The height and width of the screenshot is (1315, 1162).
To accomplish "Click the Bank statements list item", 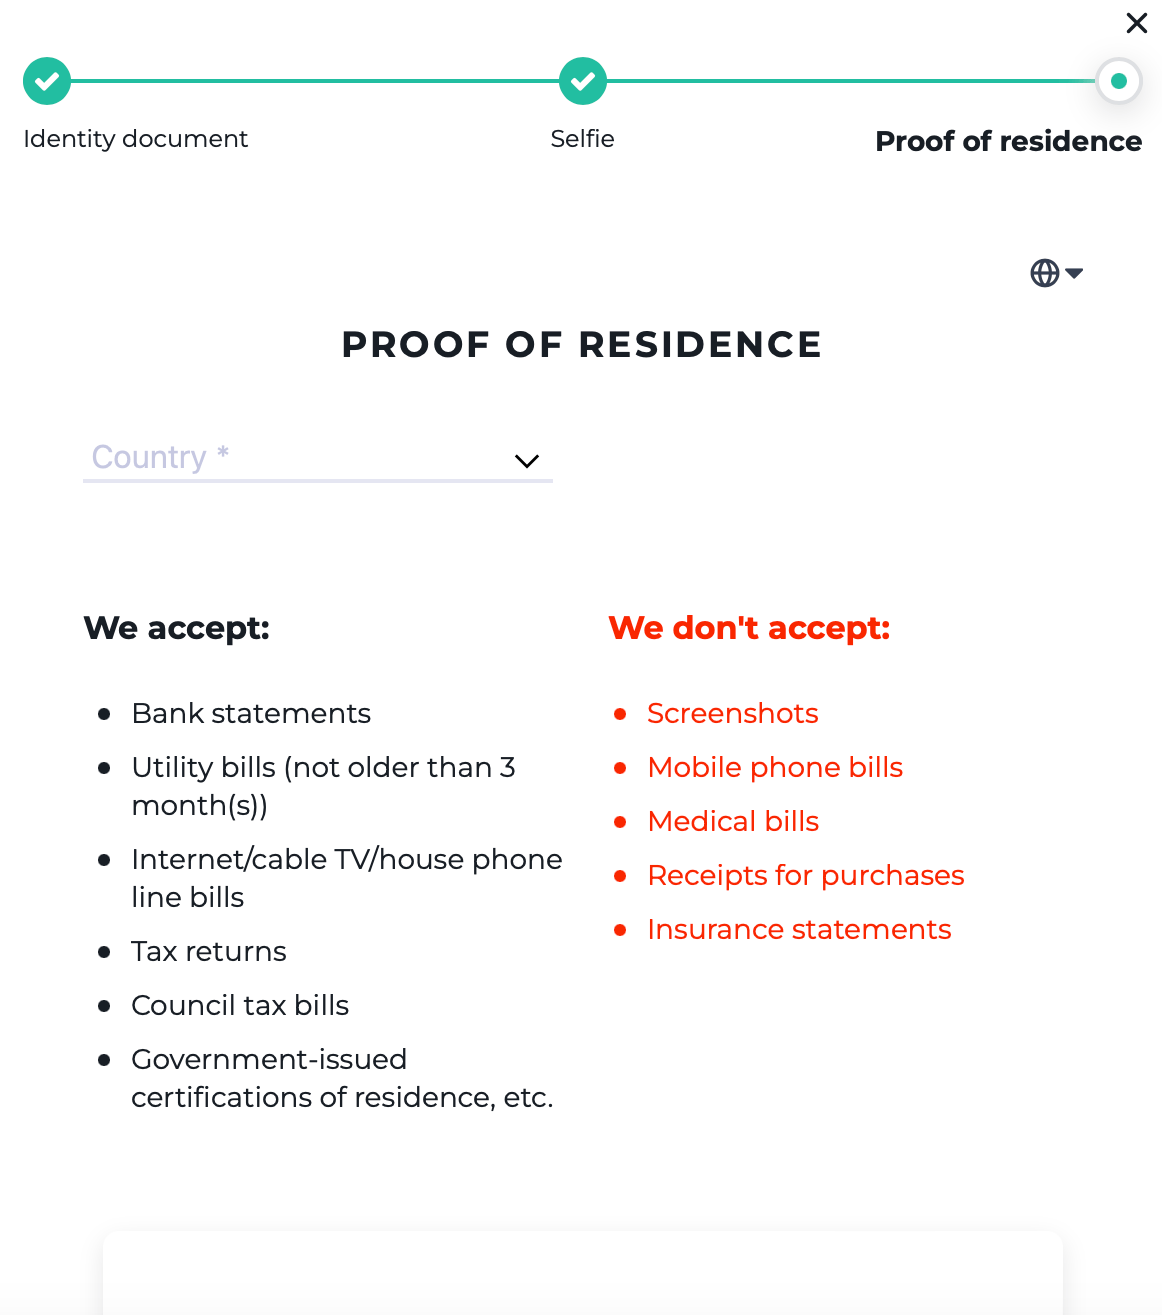I will tap(251, 713).
